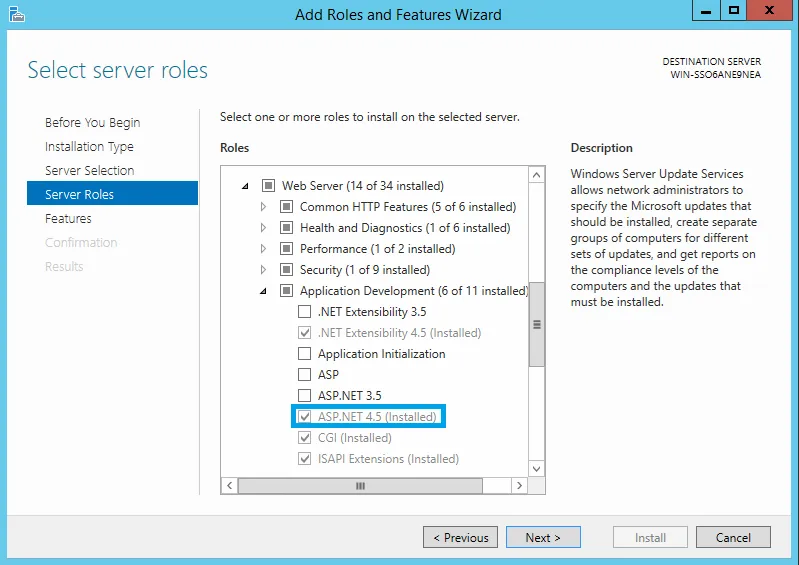Screen dimensions: 799x565
Task: Collapse Application Development node
Action: pos(264,291)
